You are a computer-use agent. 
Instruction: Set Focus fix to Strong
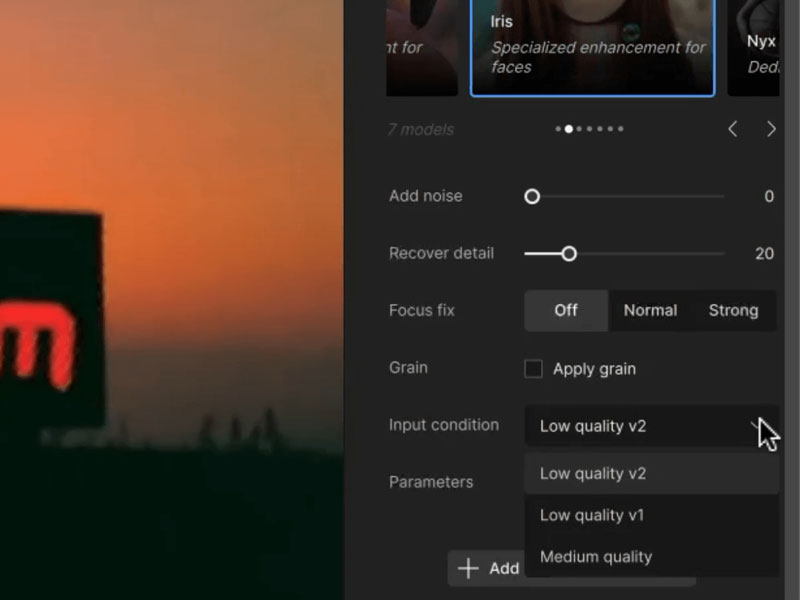click(x=733, y=310)
